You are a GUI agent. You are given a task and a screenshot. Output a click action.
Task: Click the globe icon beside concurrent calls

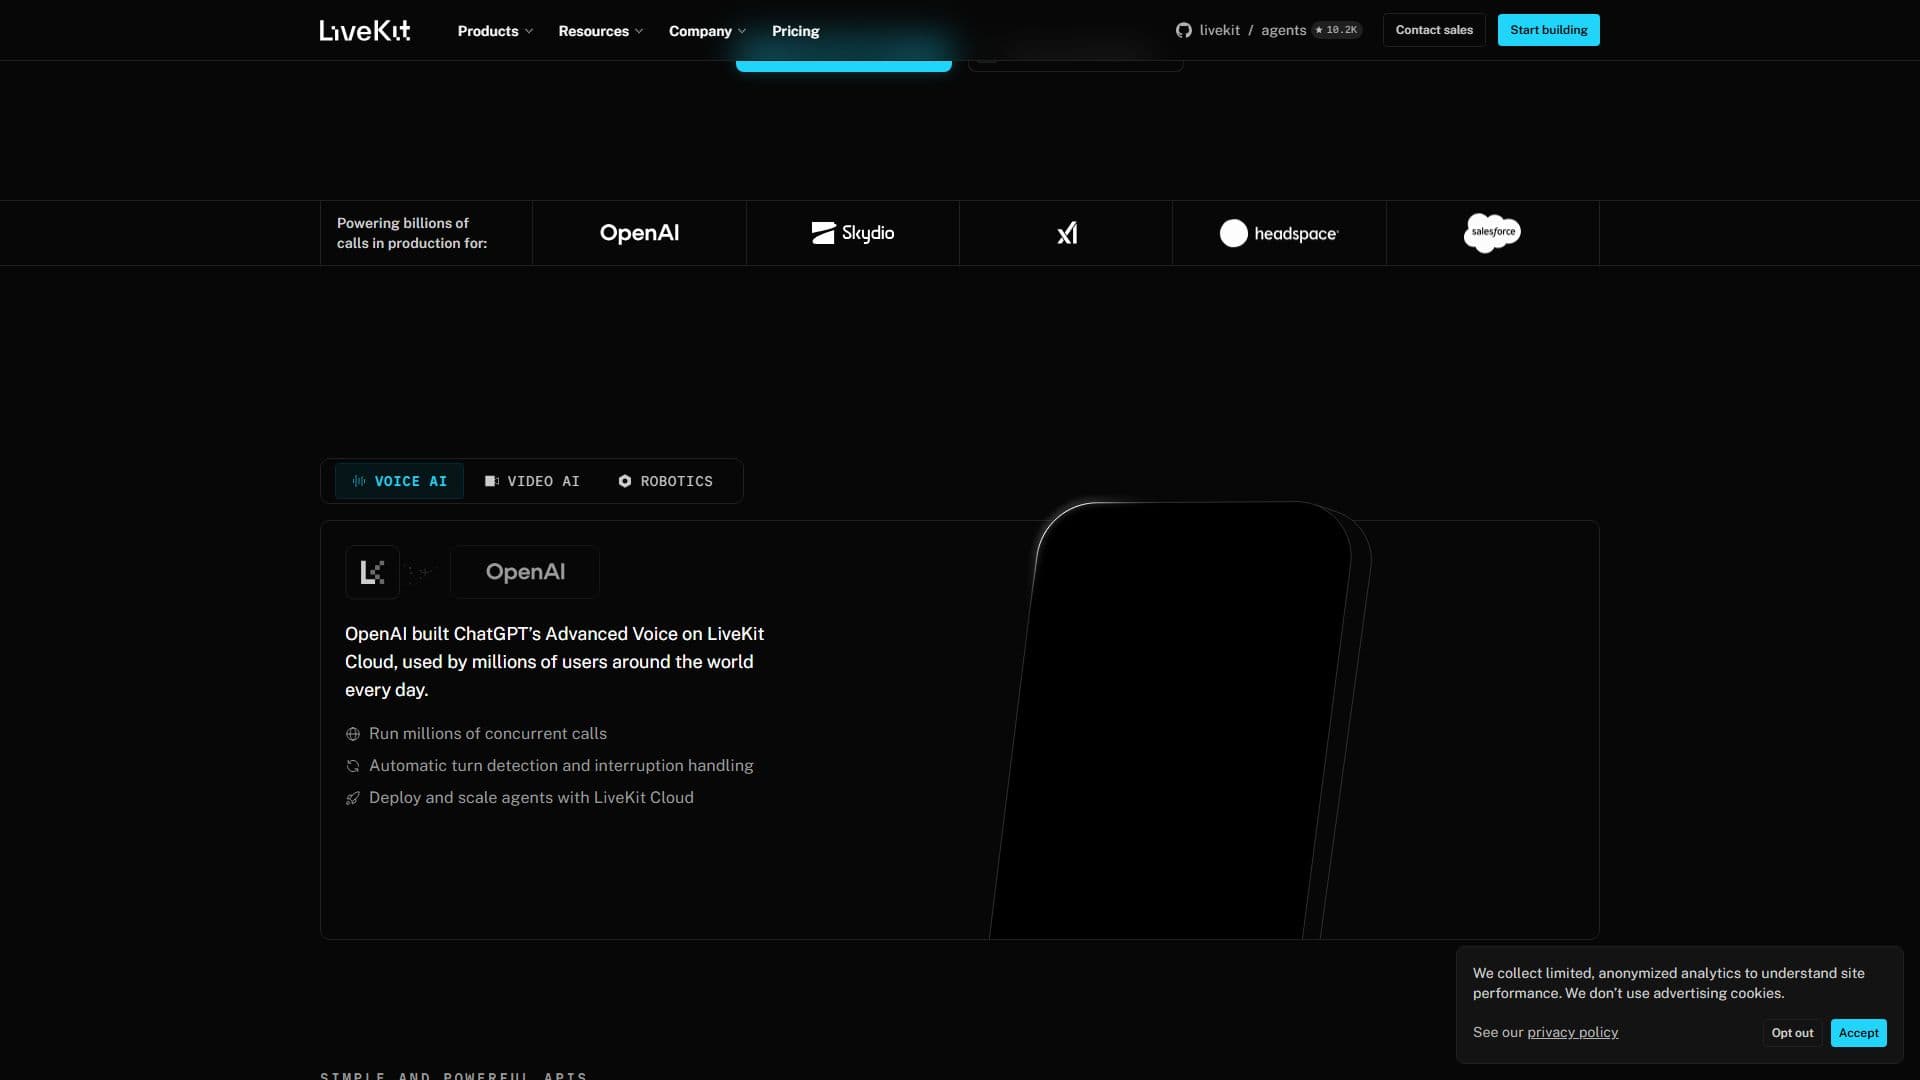tap(353, 734)
